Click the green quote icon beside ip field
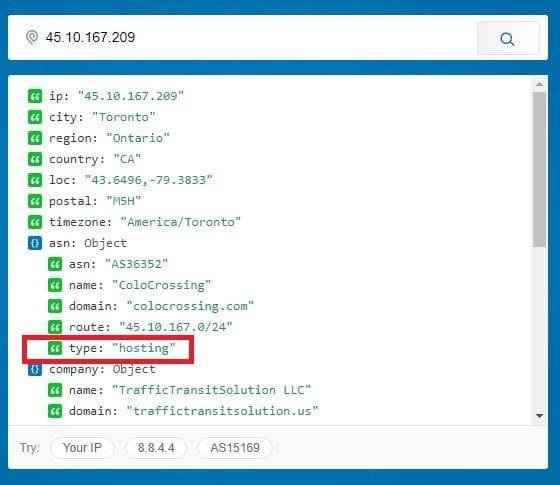Viewport: 560px width, 485px height. coord(35,96)
